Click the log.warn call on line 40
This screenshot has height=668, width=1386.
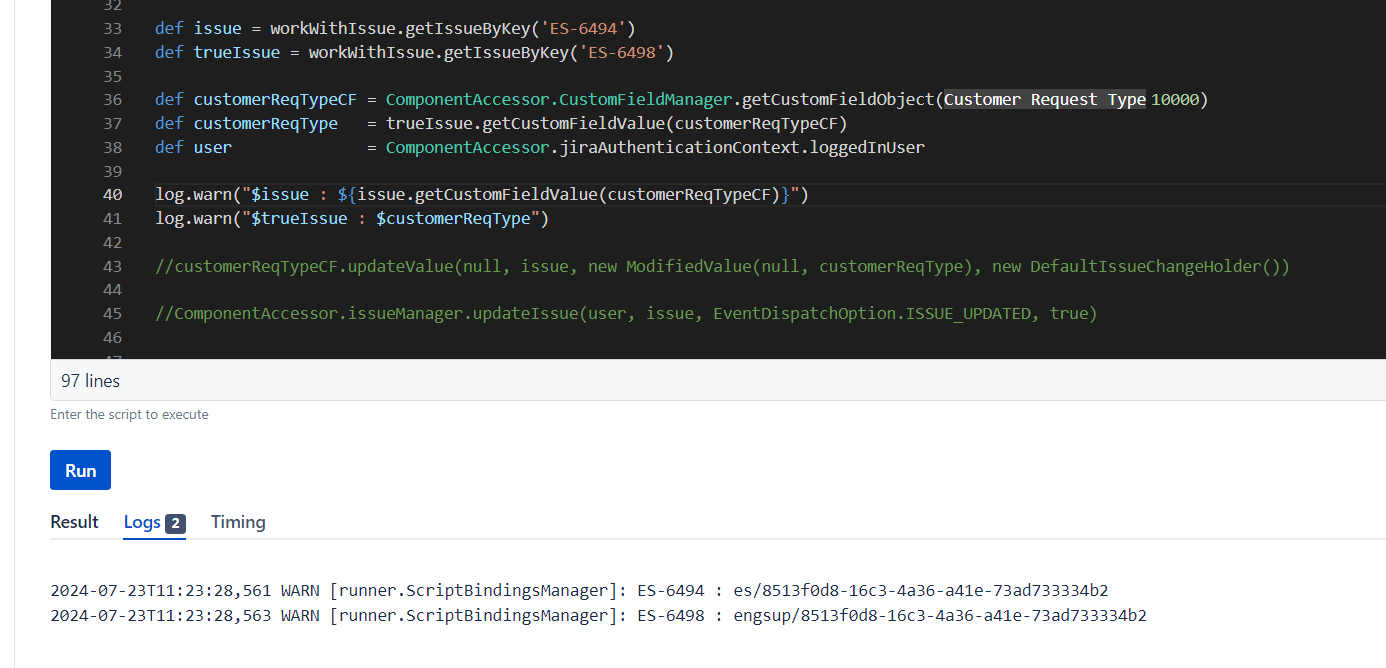click(482, 195)
